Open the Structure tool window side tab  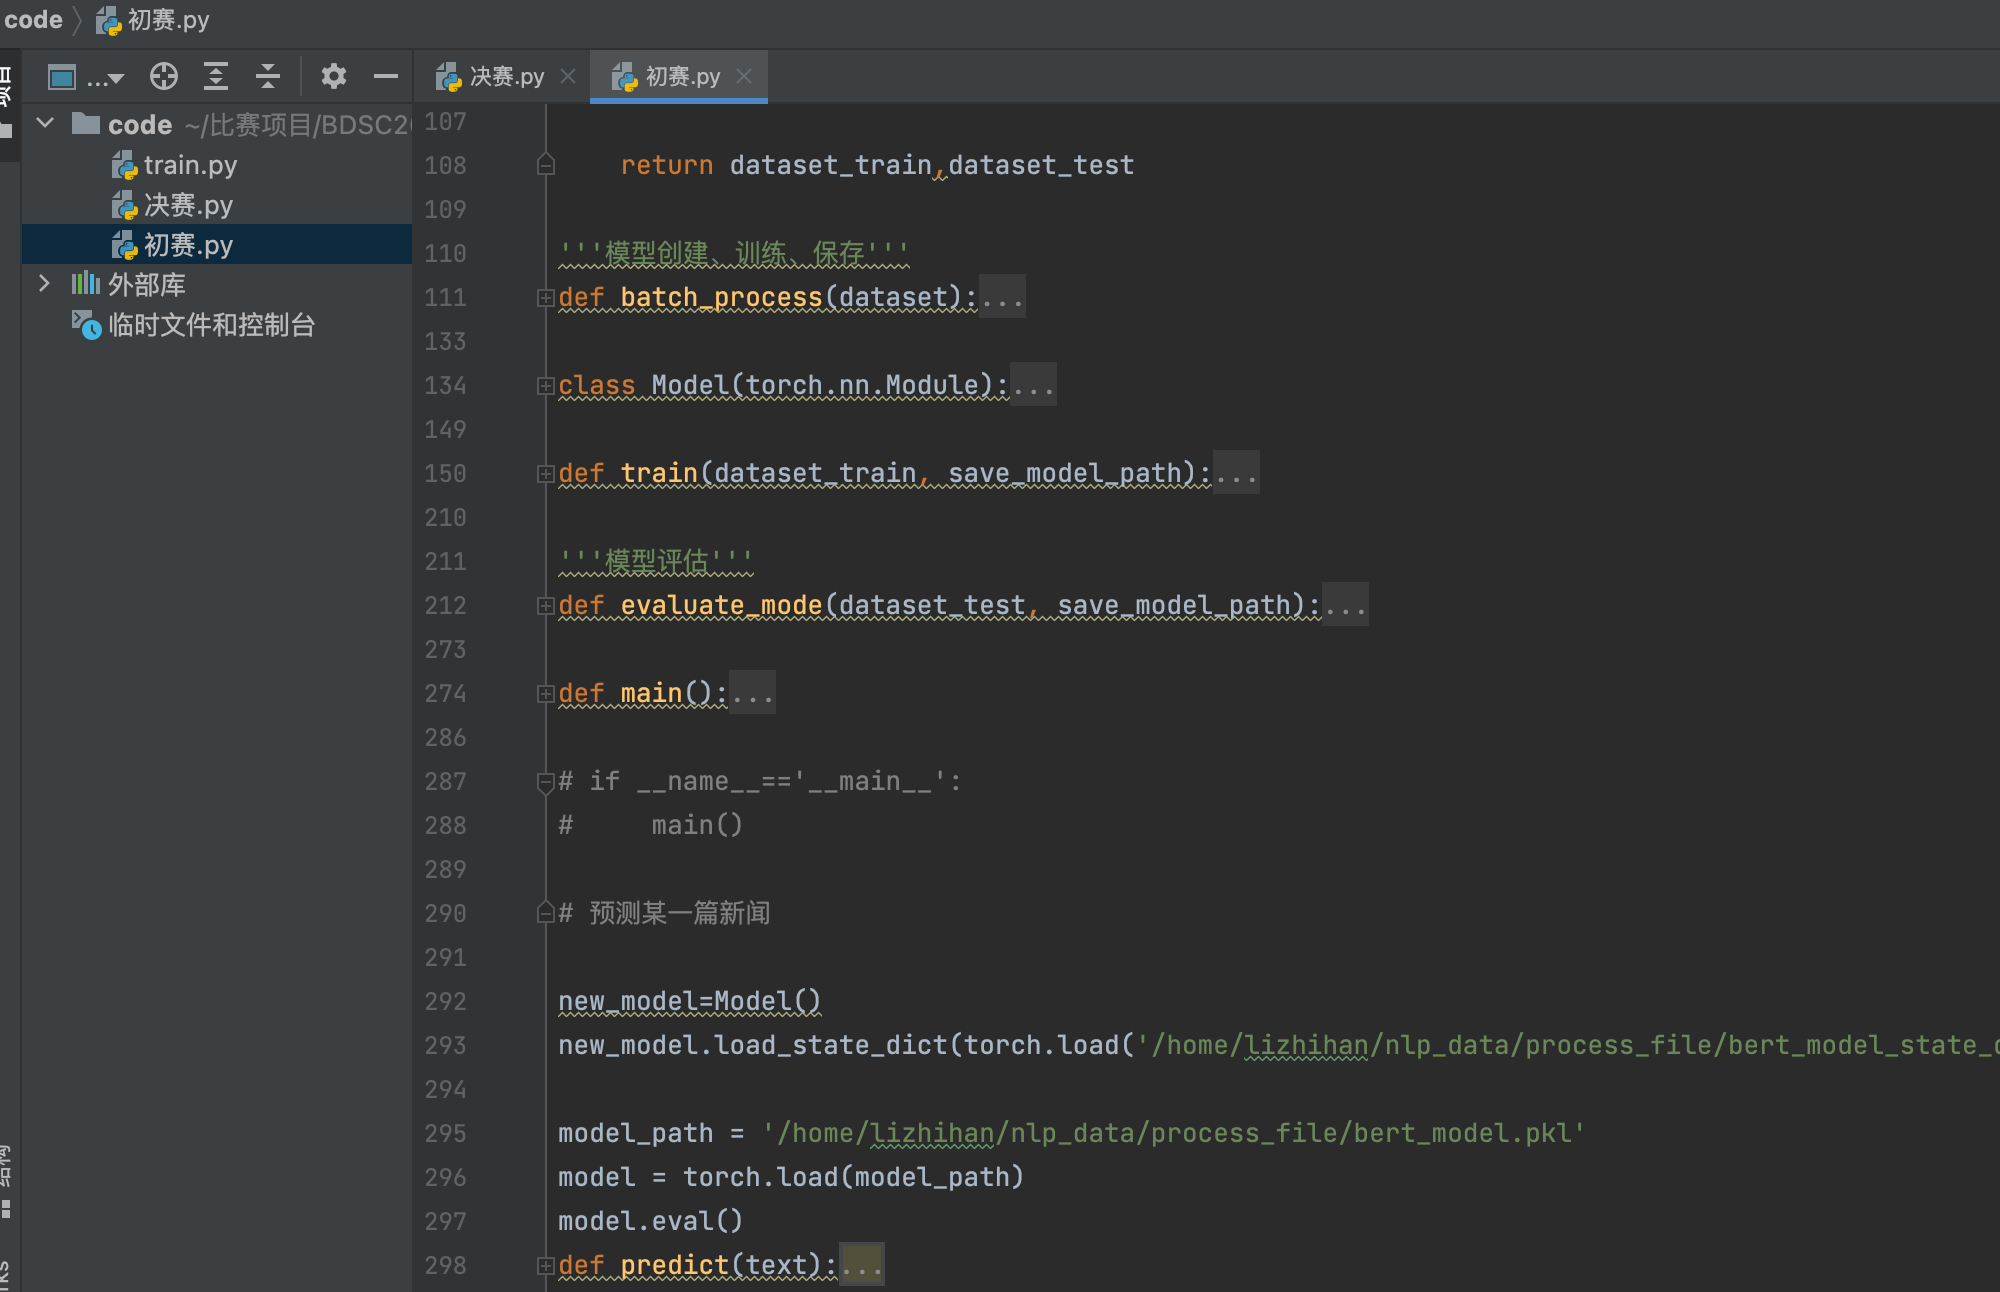[x=8, y=1180]
